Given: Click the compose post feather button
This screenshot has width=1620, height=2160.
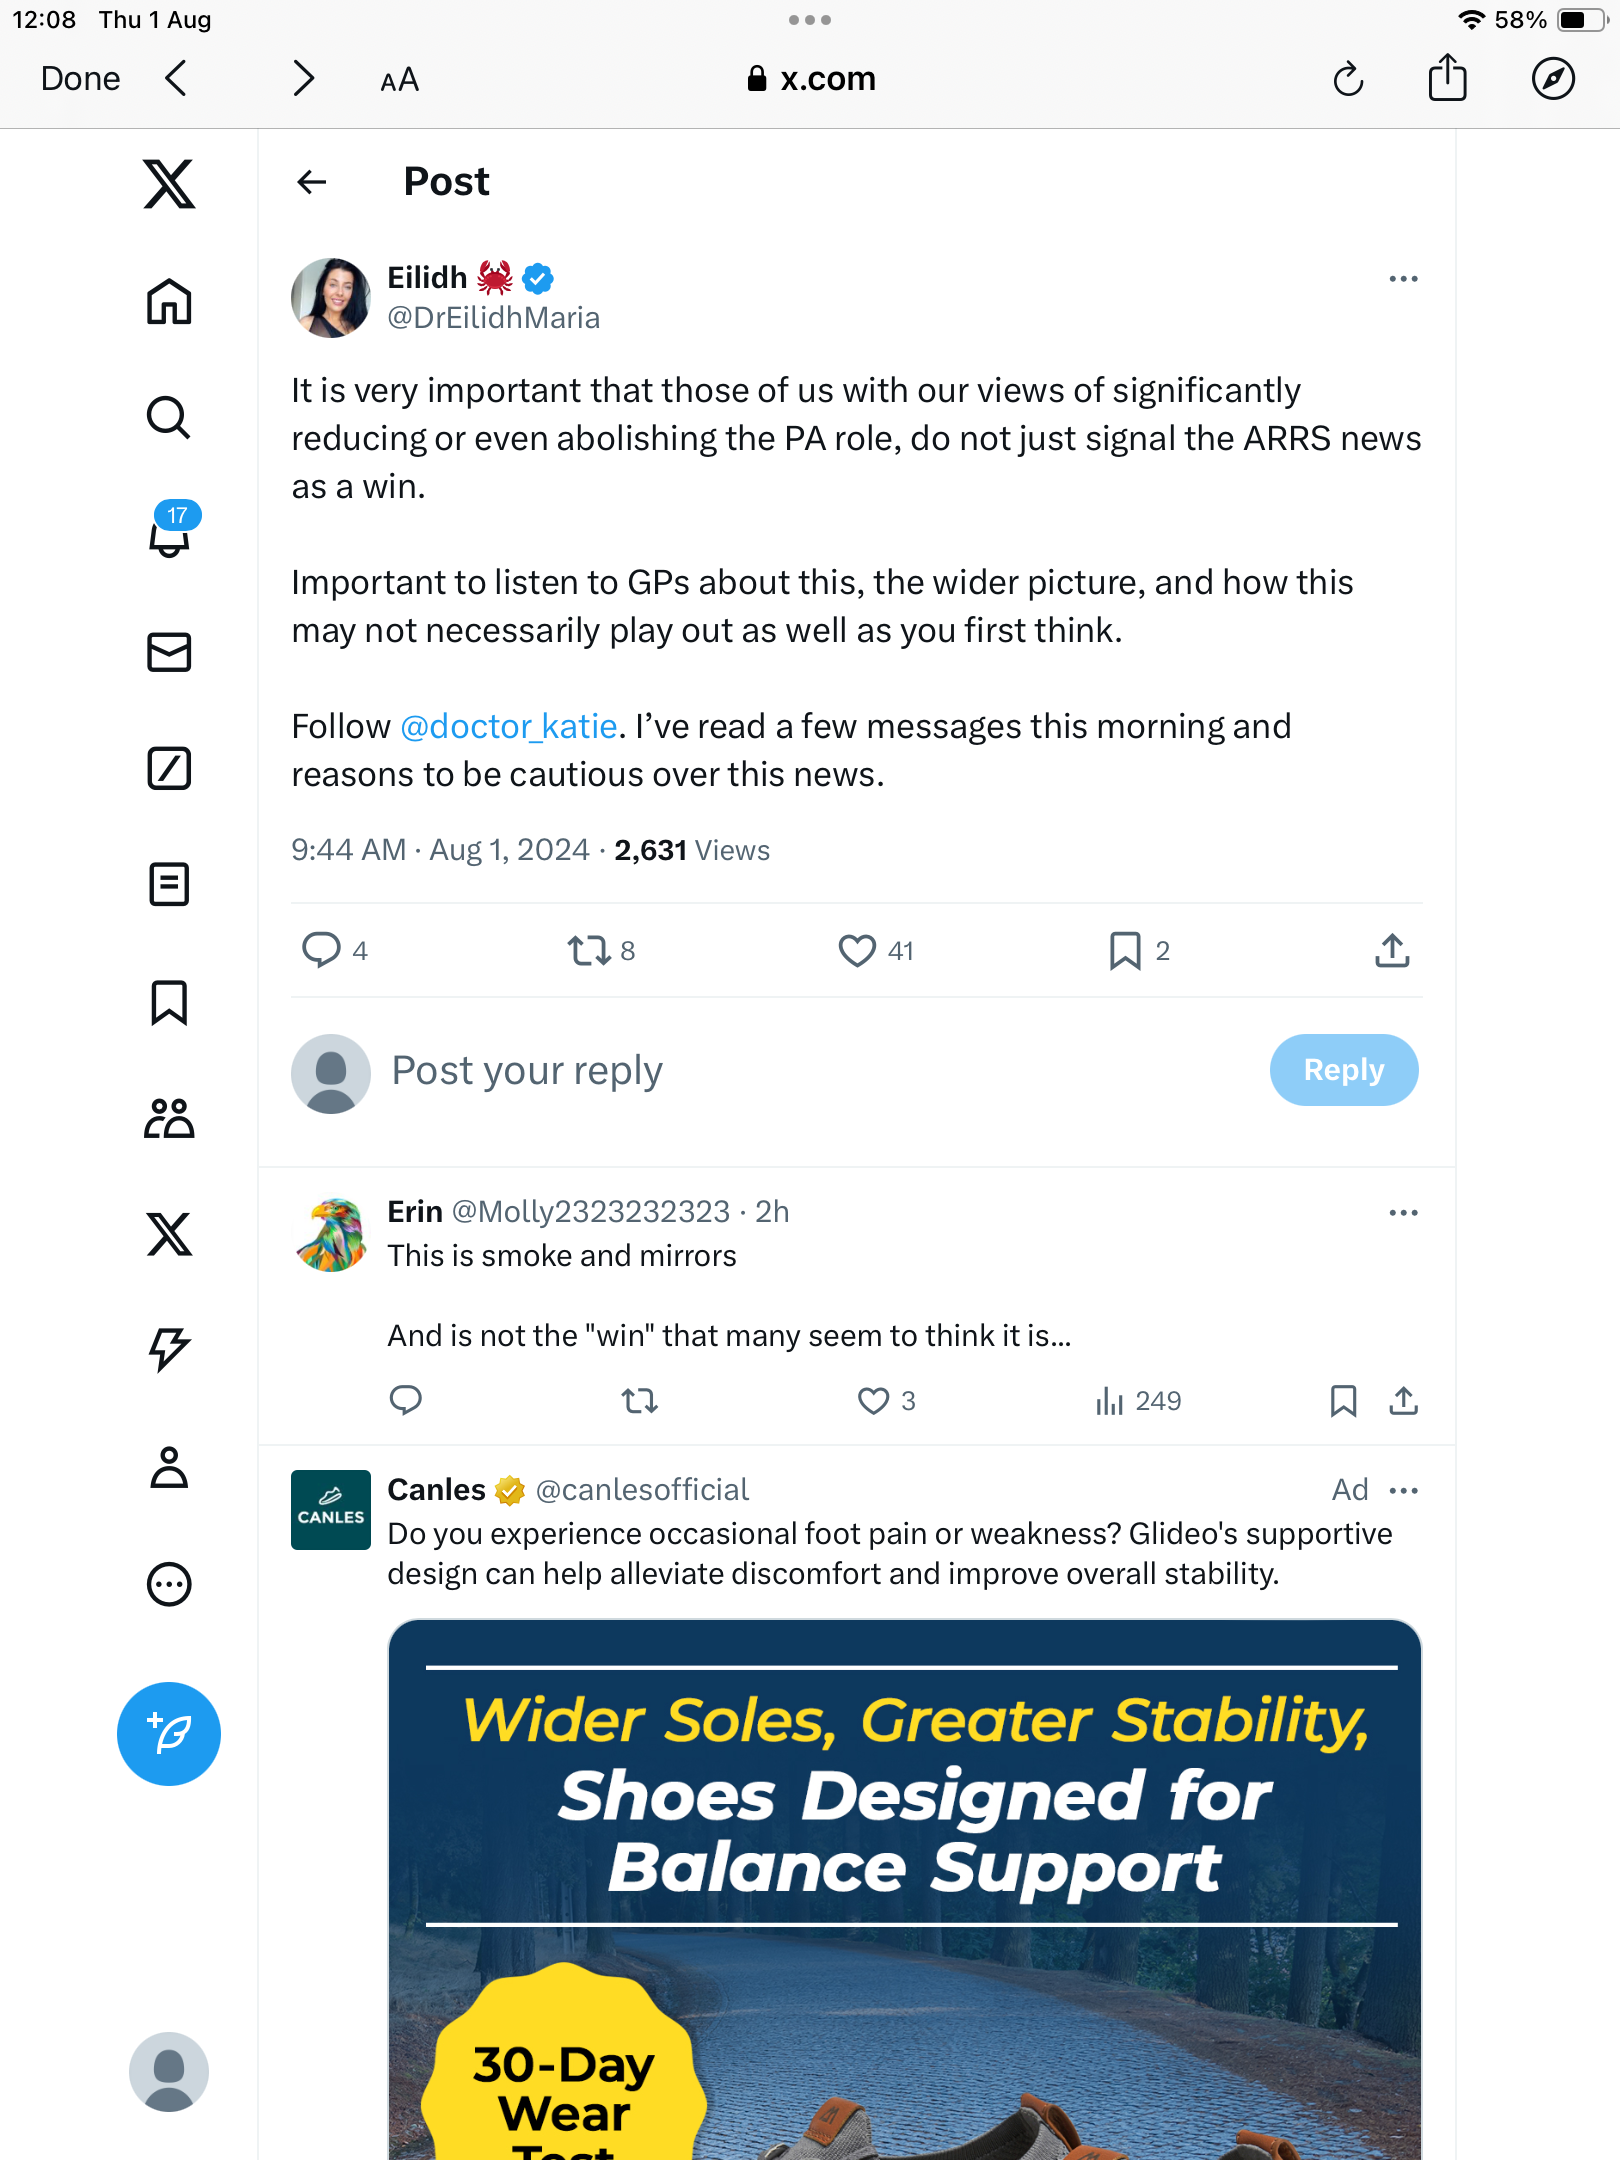Looking at the screenshot, I should tap(169, 1733).
